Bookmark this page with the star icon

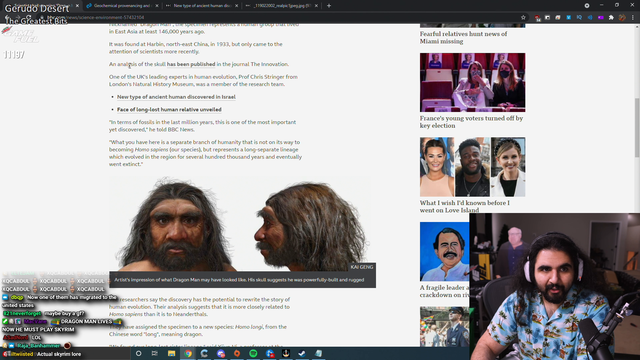point(523,18)
